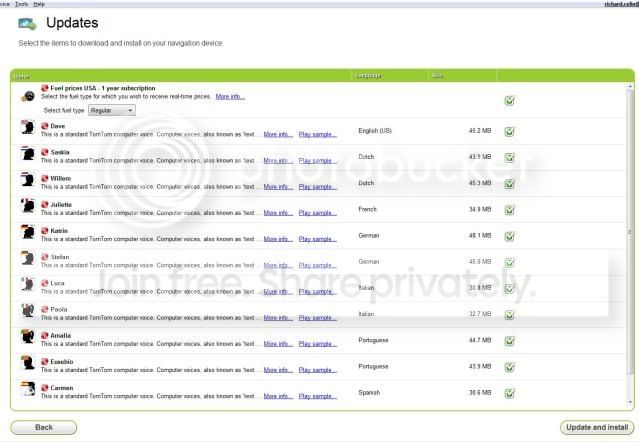Click the red badge beside Paolo
Screen dimensions: 639x442
(45, 309)
